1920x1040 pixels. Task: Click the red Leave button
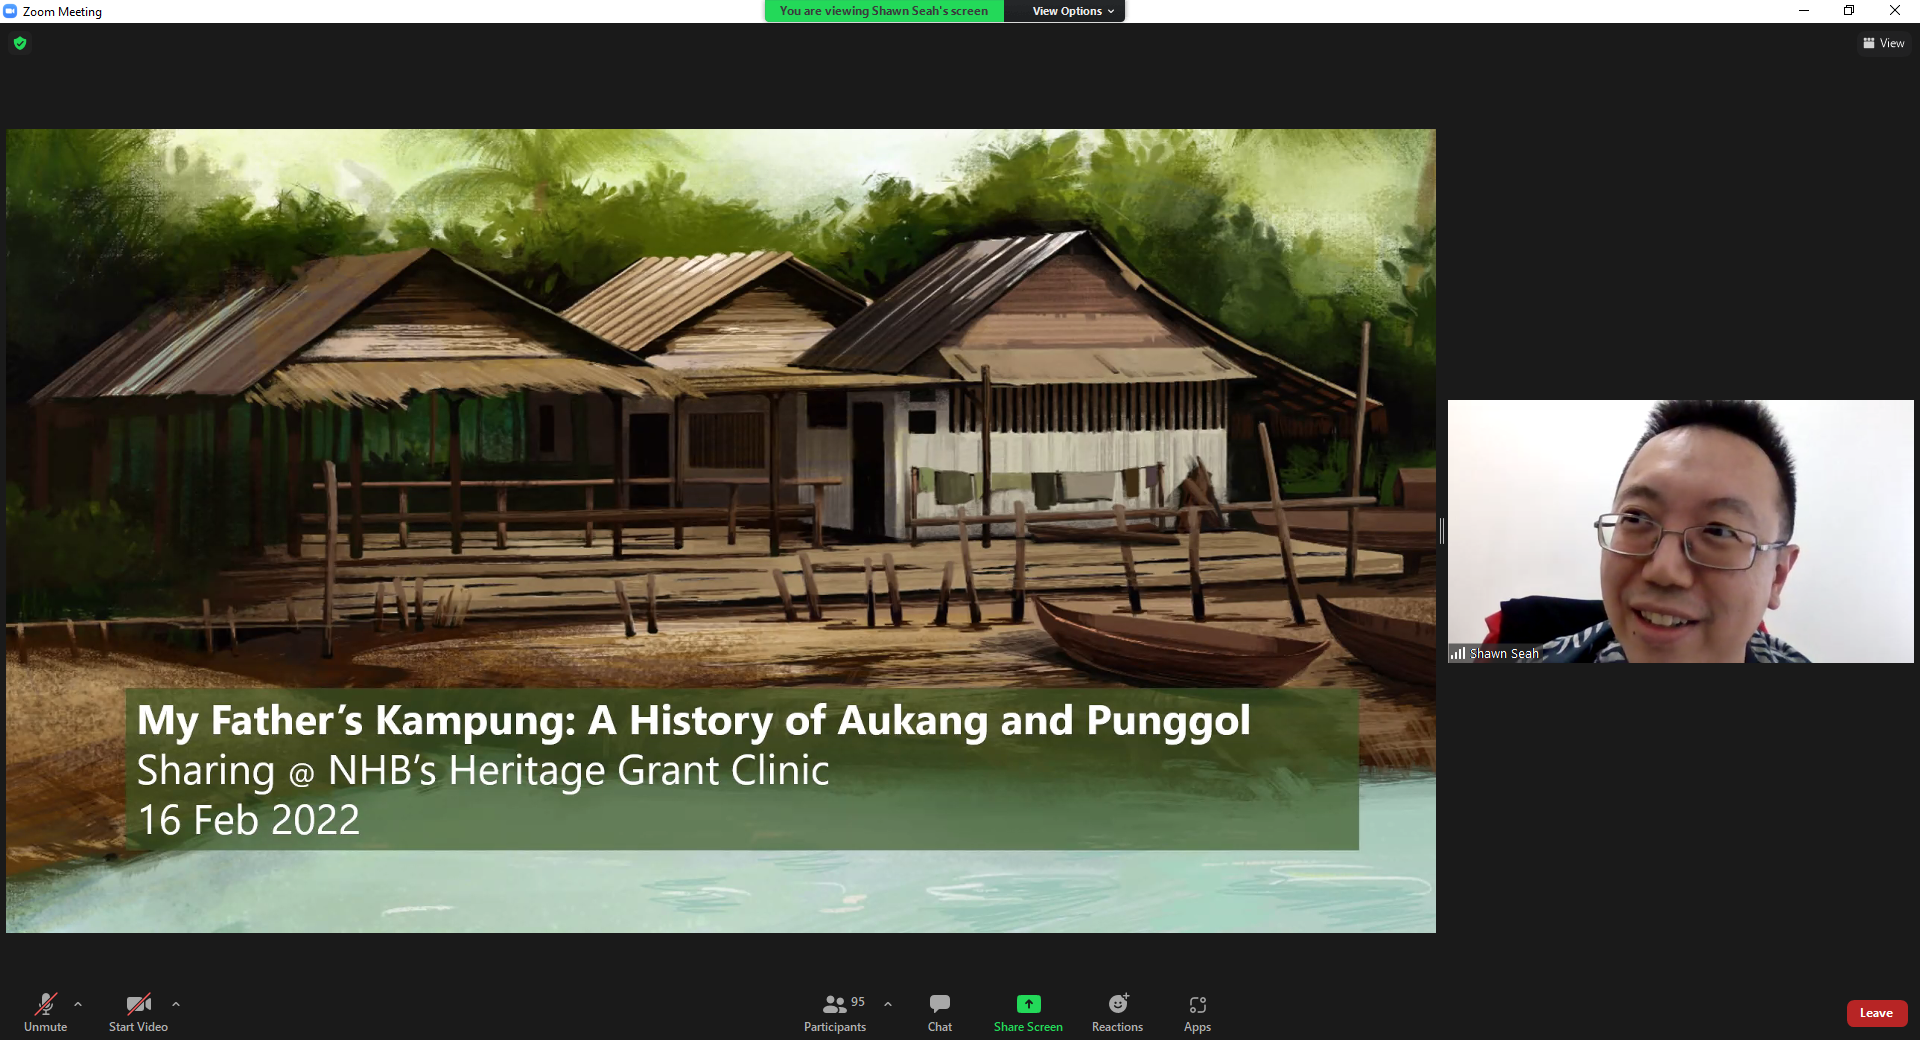1876,1013
